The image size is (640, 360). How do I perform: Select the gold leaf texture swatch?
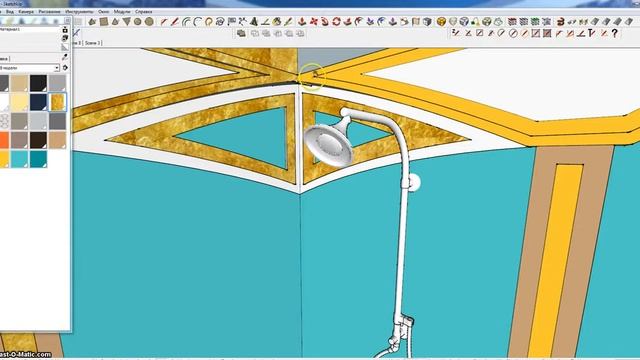(x=57, y=102)
